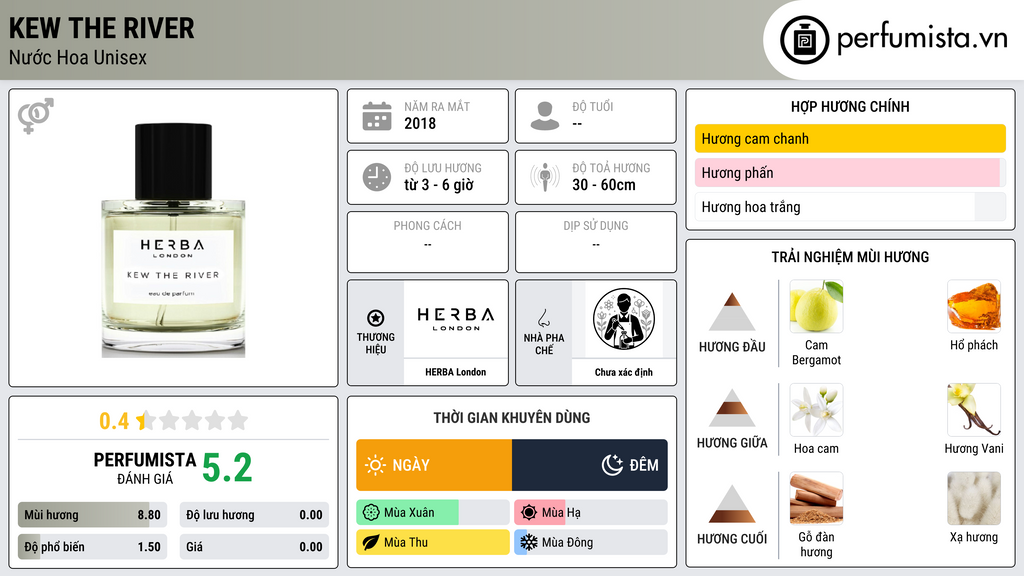Click the leaf icon for Mùa Thu

pyautogui.click(x=371, y=542)
